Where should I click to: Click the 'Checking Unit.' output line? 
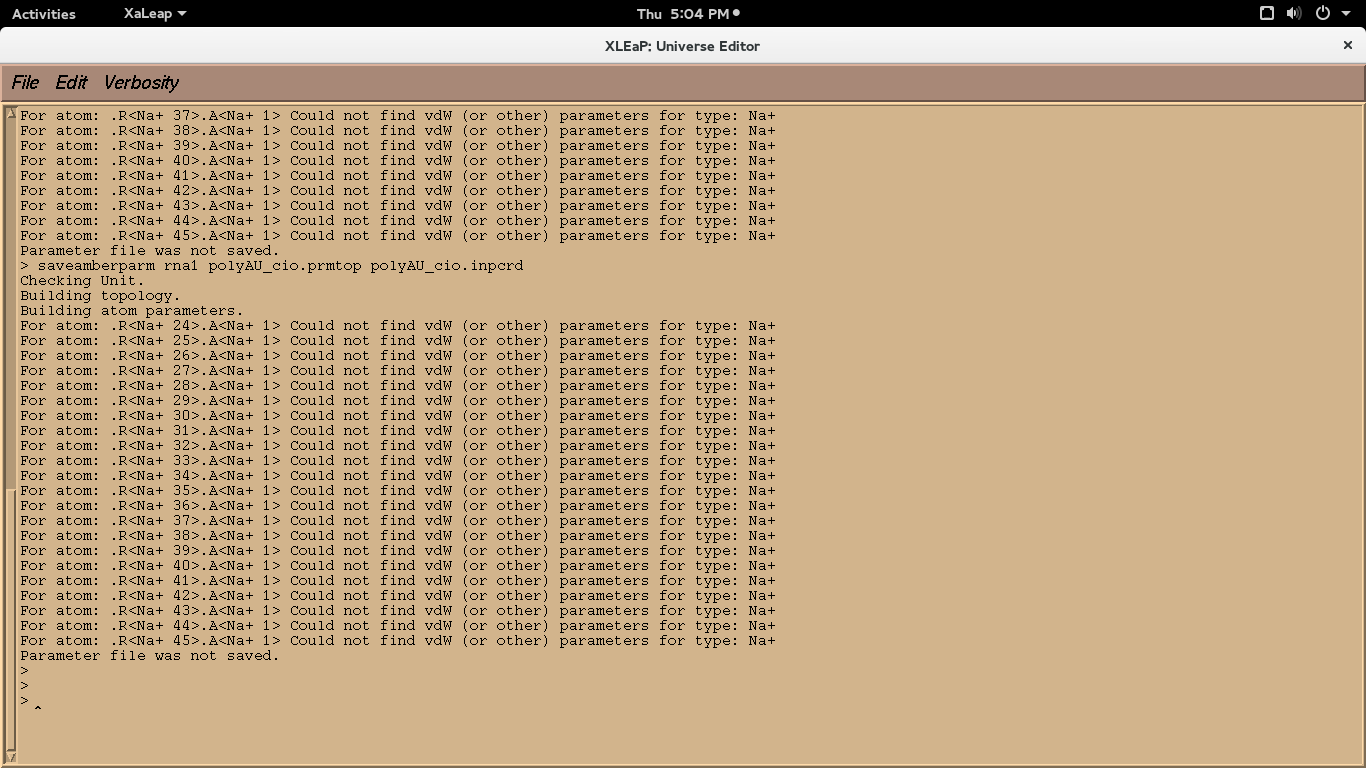tap(82, 281)
